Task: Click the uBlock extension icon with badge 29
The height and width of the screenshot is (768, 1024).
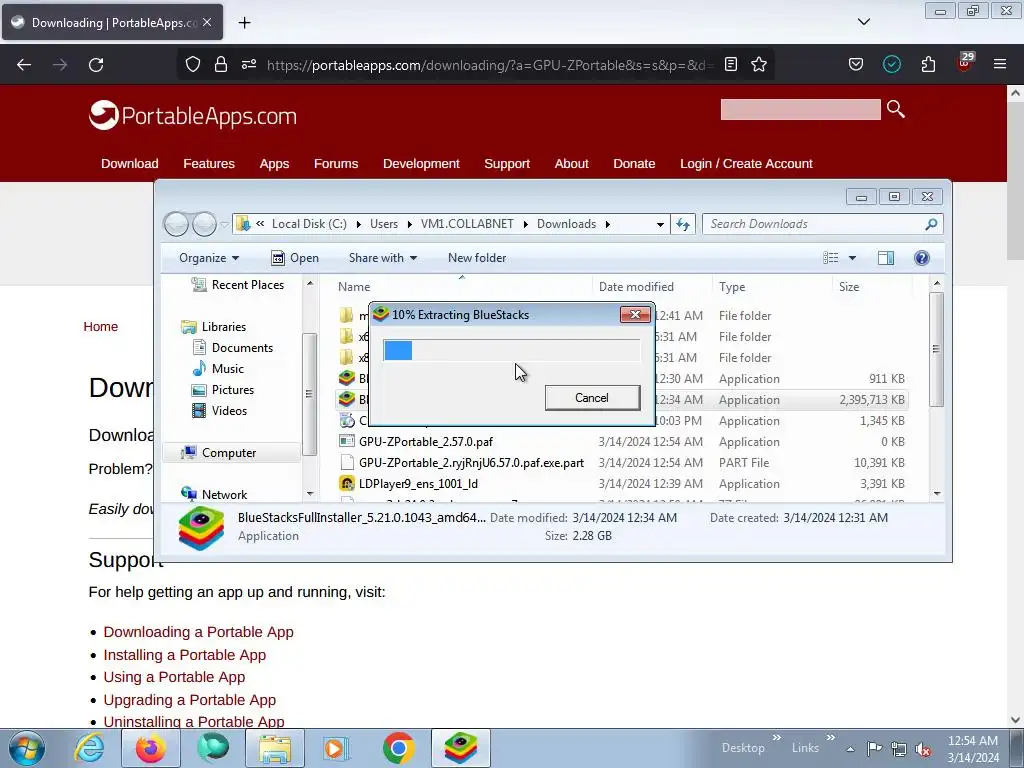Action: pos(965,63)
